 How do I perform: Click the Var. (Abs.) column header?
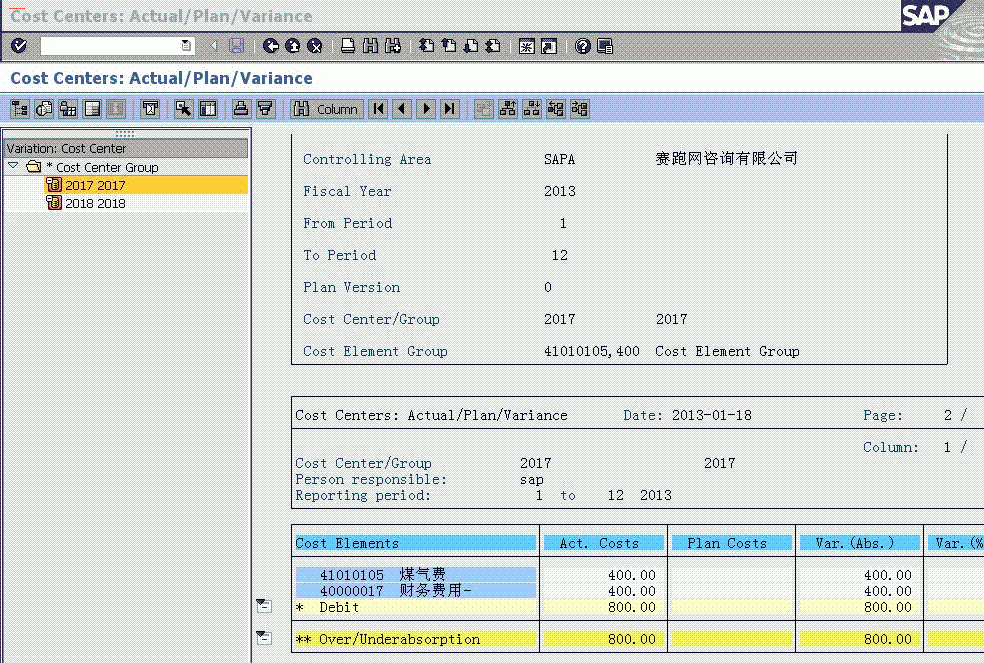click(x=860, y=543)
